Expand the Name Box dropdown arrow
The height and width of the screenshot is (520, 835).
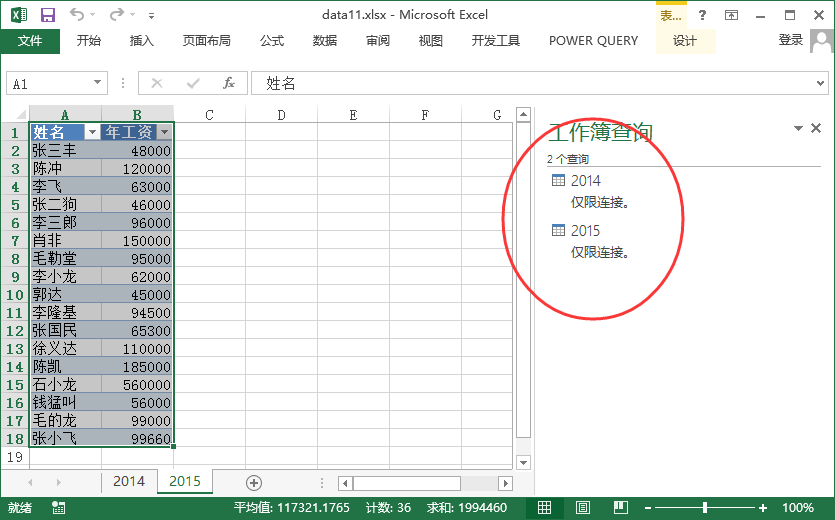click(x=97, y=83)
